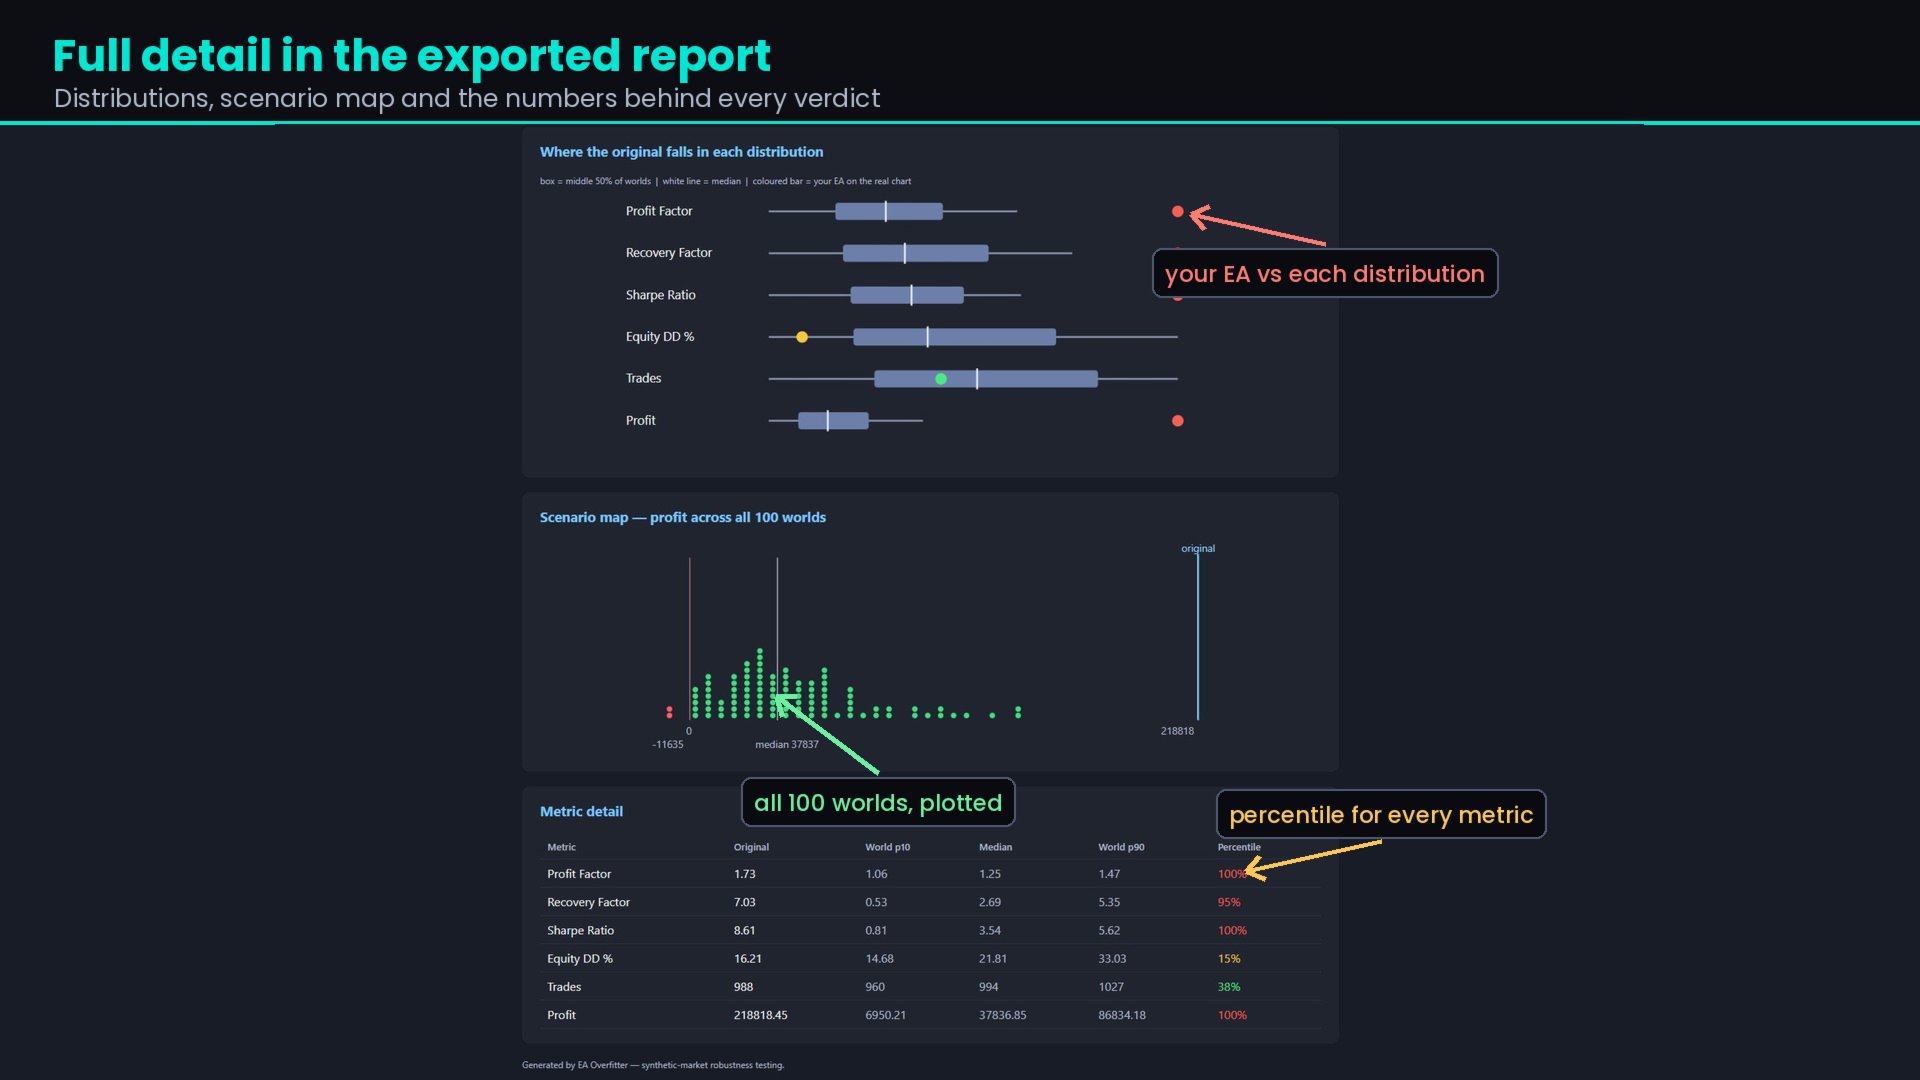Viewport: 1920px width, 1080px height.
Task: Click the Sharpe Ratio row in Metric detail
Action: (x=930, y=930)
